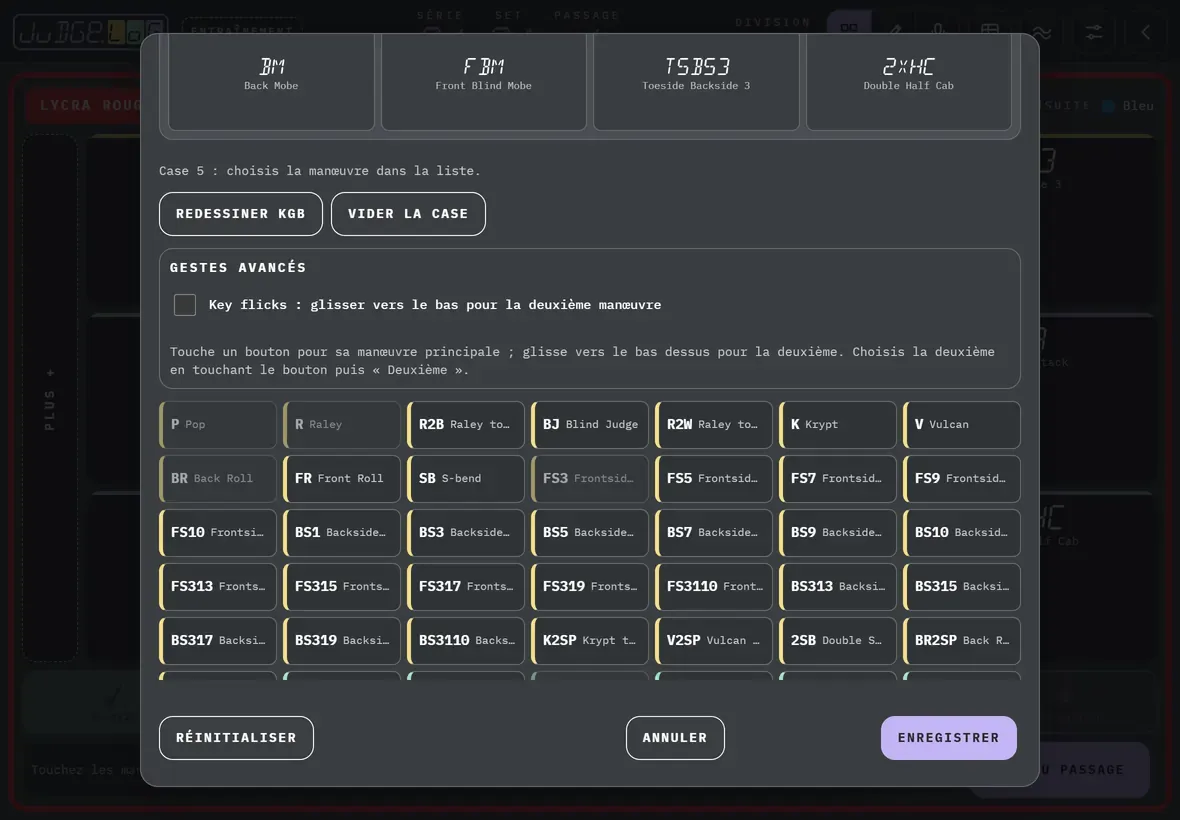
Task: Select the FS313 manoeuvre button
Action: point(218,587)
